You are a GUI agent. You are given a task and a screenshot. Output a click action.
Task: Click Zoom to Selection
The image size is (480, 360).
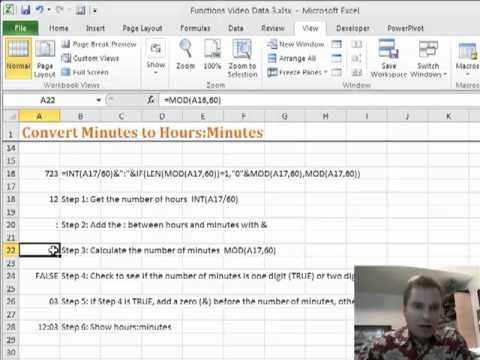coord(242,58)
